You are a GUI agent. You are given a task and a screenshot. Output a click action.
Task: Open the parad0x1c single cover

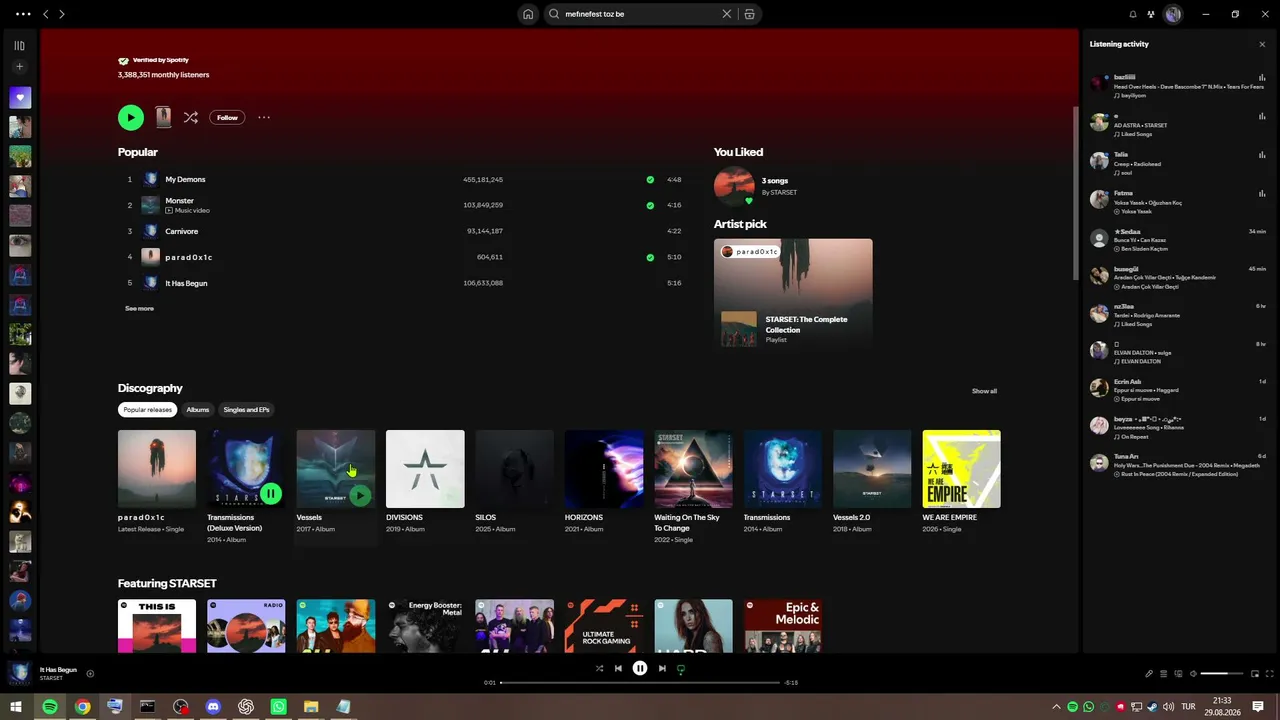(x=157, y=469)
